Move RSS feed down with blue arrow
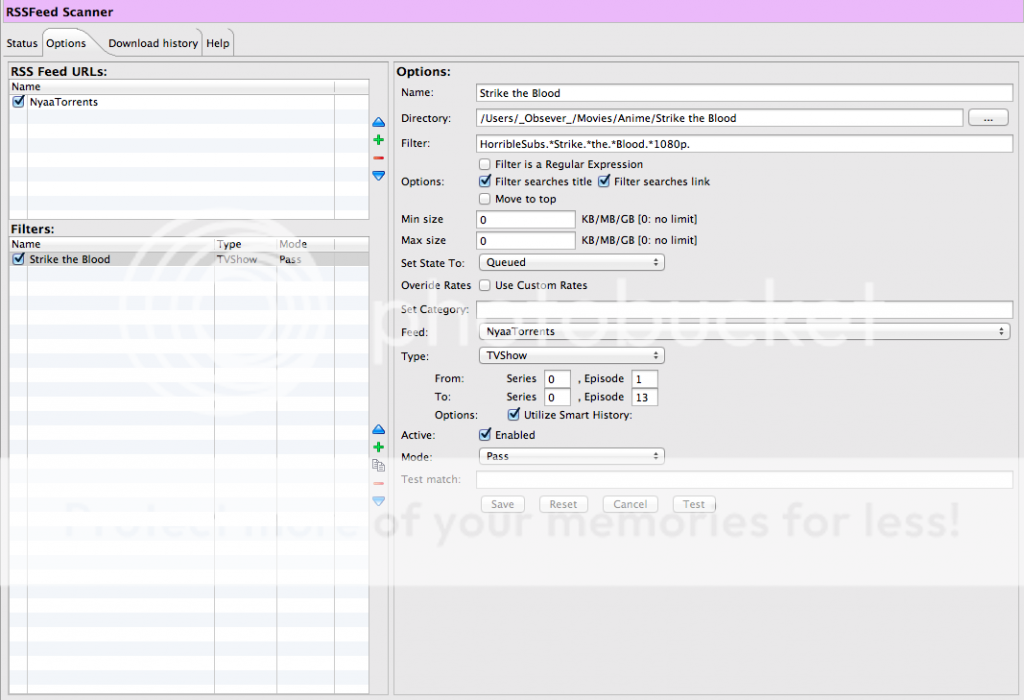1024x700 pixels. (378, 176)
